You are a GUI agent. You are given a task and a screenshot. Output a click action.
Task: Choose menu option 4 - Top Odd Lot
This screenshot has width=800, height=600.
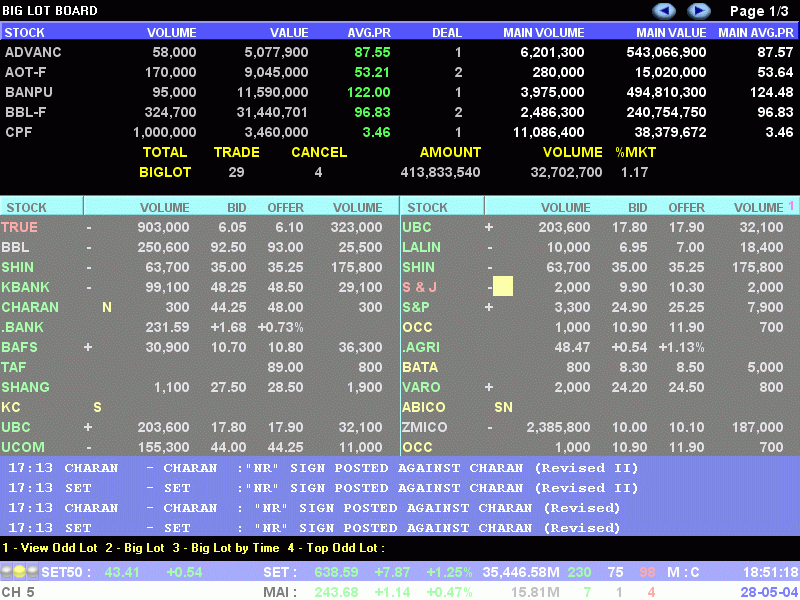coord(336,548)
